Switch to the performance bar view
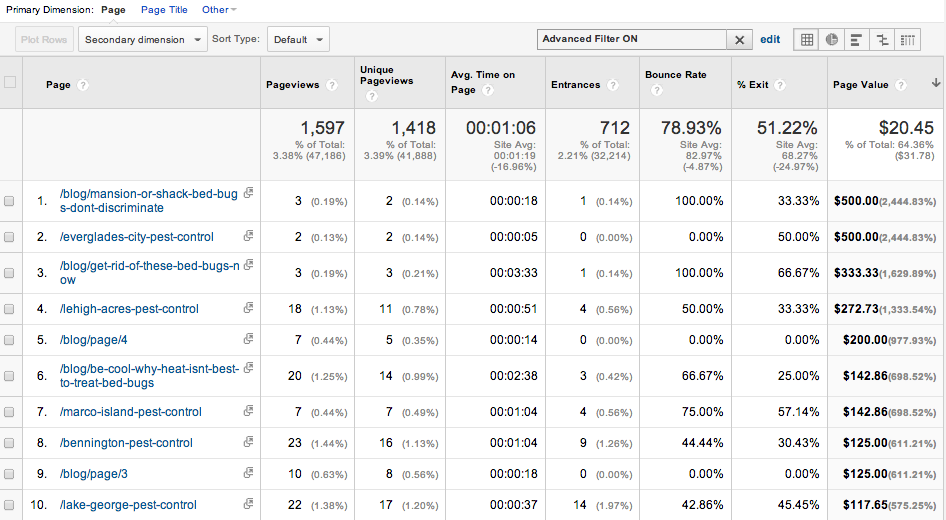 (857, 40)
